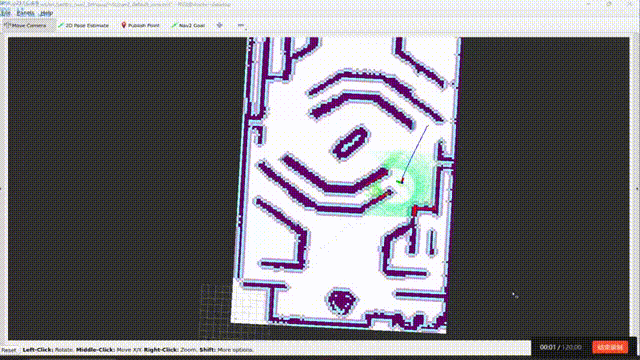Click the robot pose marker on the map
The height and width of the screenshot is (360, 640).
pyautogui.click(x=400, y=181)
